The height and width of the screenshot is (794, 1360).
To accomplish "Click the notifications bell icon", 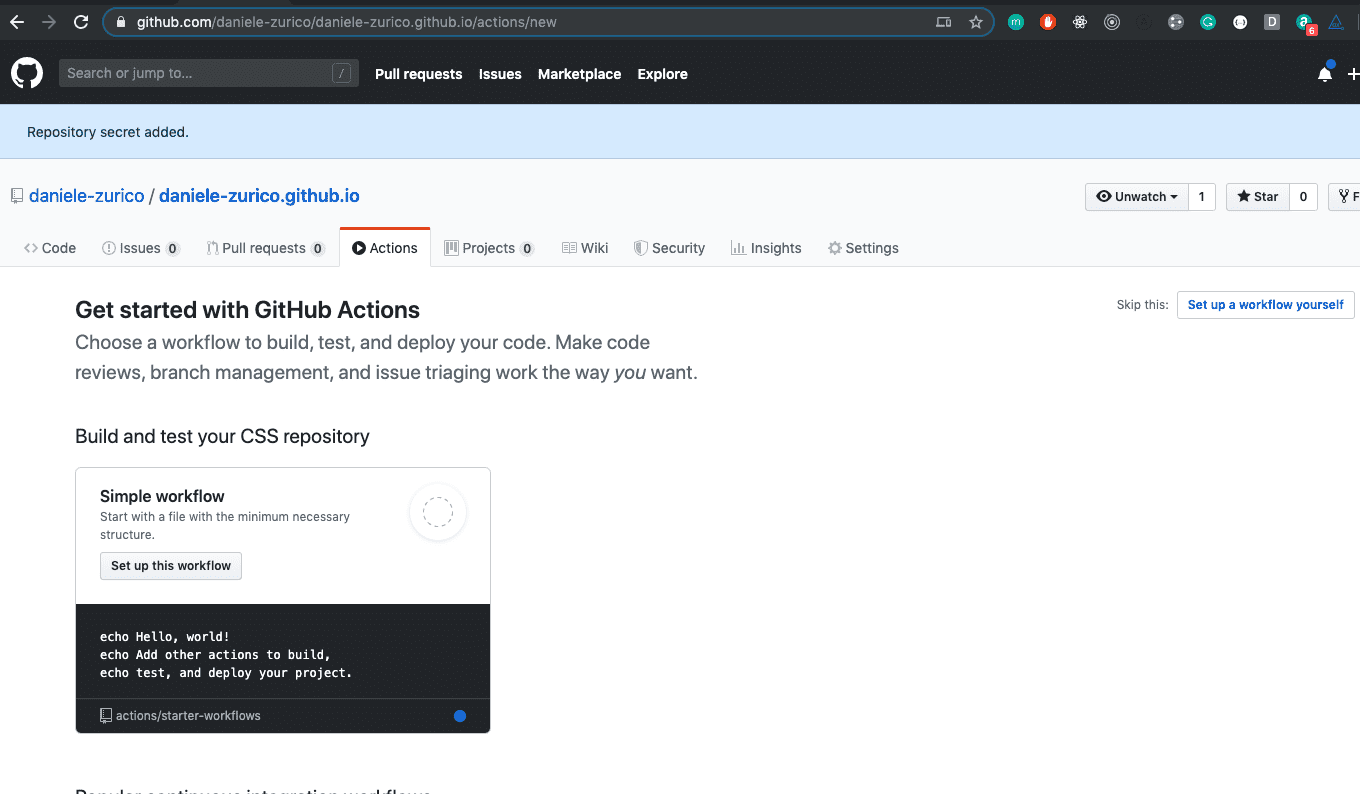I will 1324,72.
